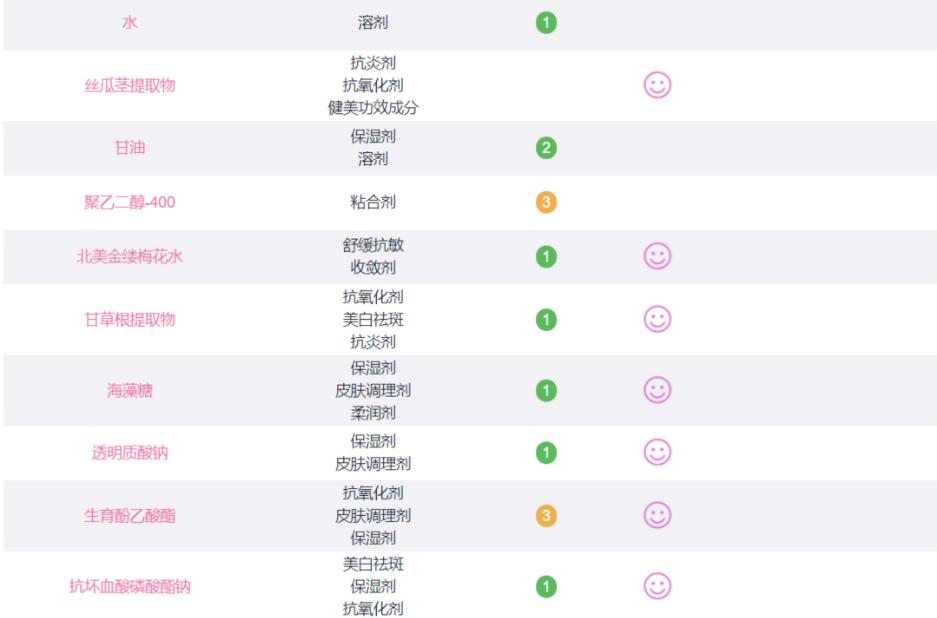Open the 水 ingredient link
This screenshot has height=618, width=937.
tap(130, 22)
